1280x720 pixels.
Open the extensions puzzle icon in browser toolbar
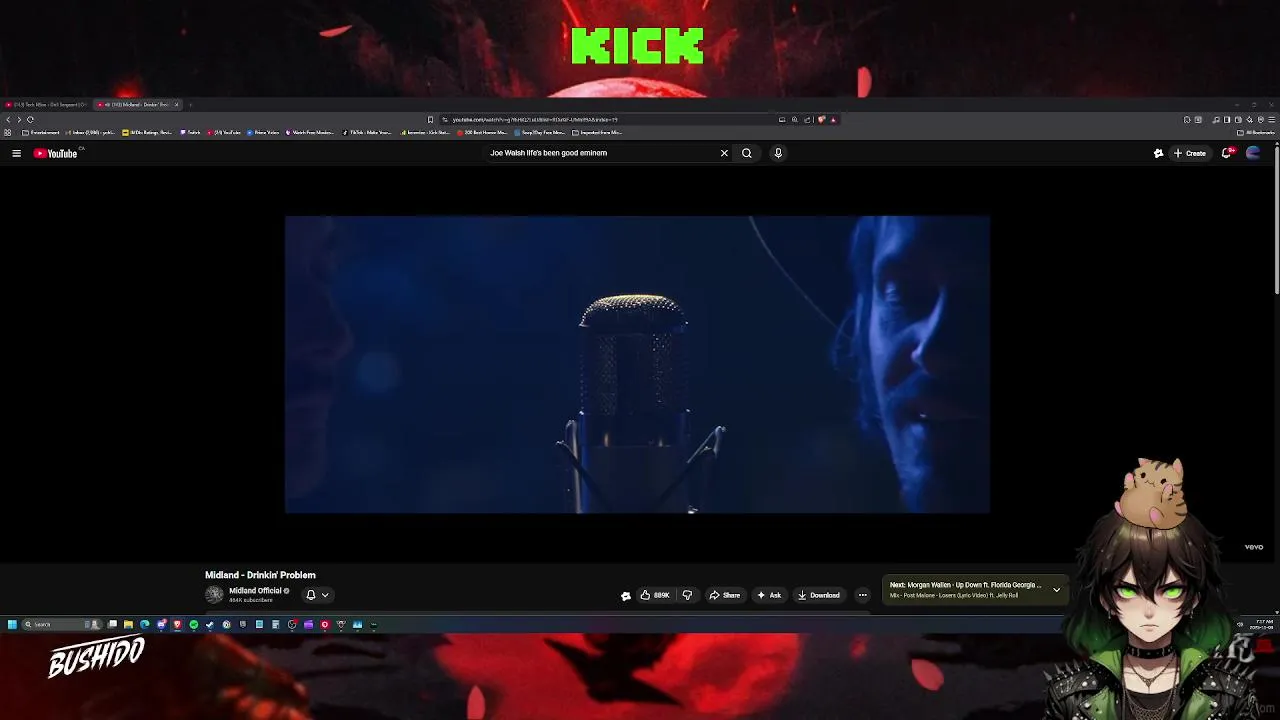point(1187,120)
